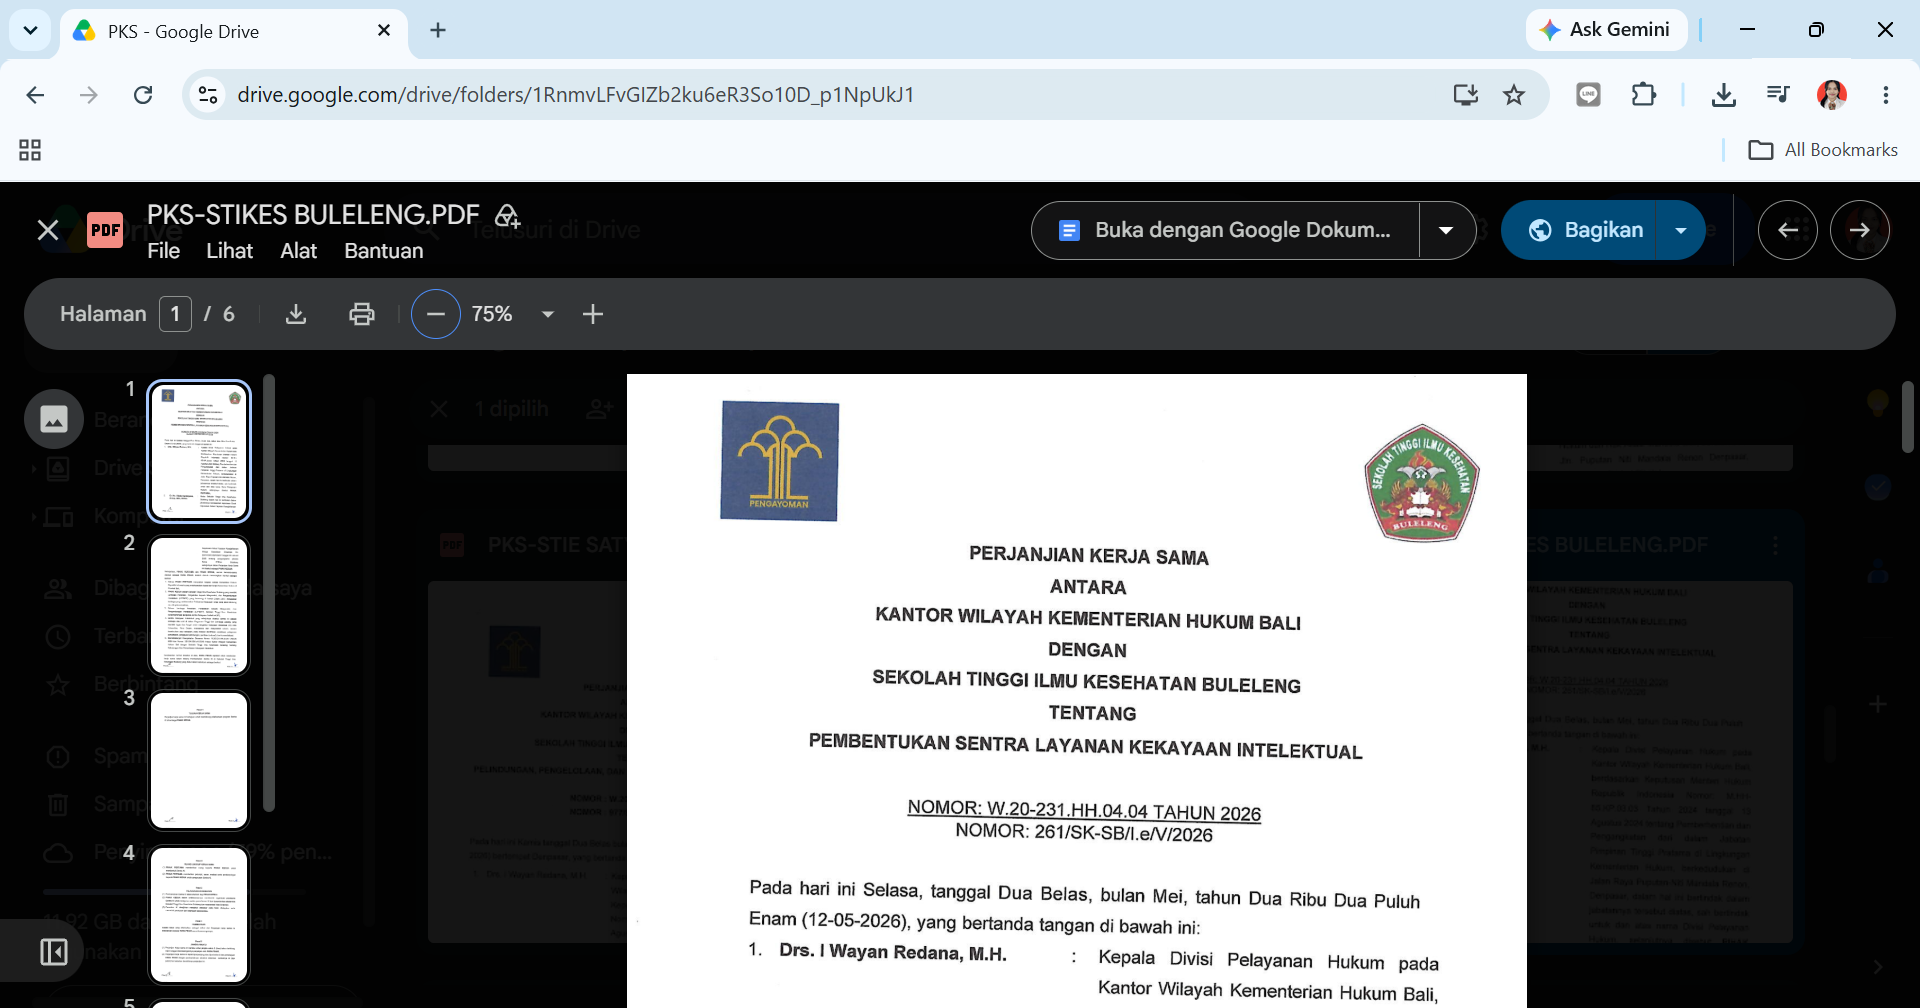Download the PDF from viewer toolbar
1920x1008 pixels.
pos(296,314)
